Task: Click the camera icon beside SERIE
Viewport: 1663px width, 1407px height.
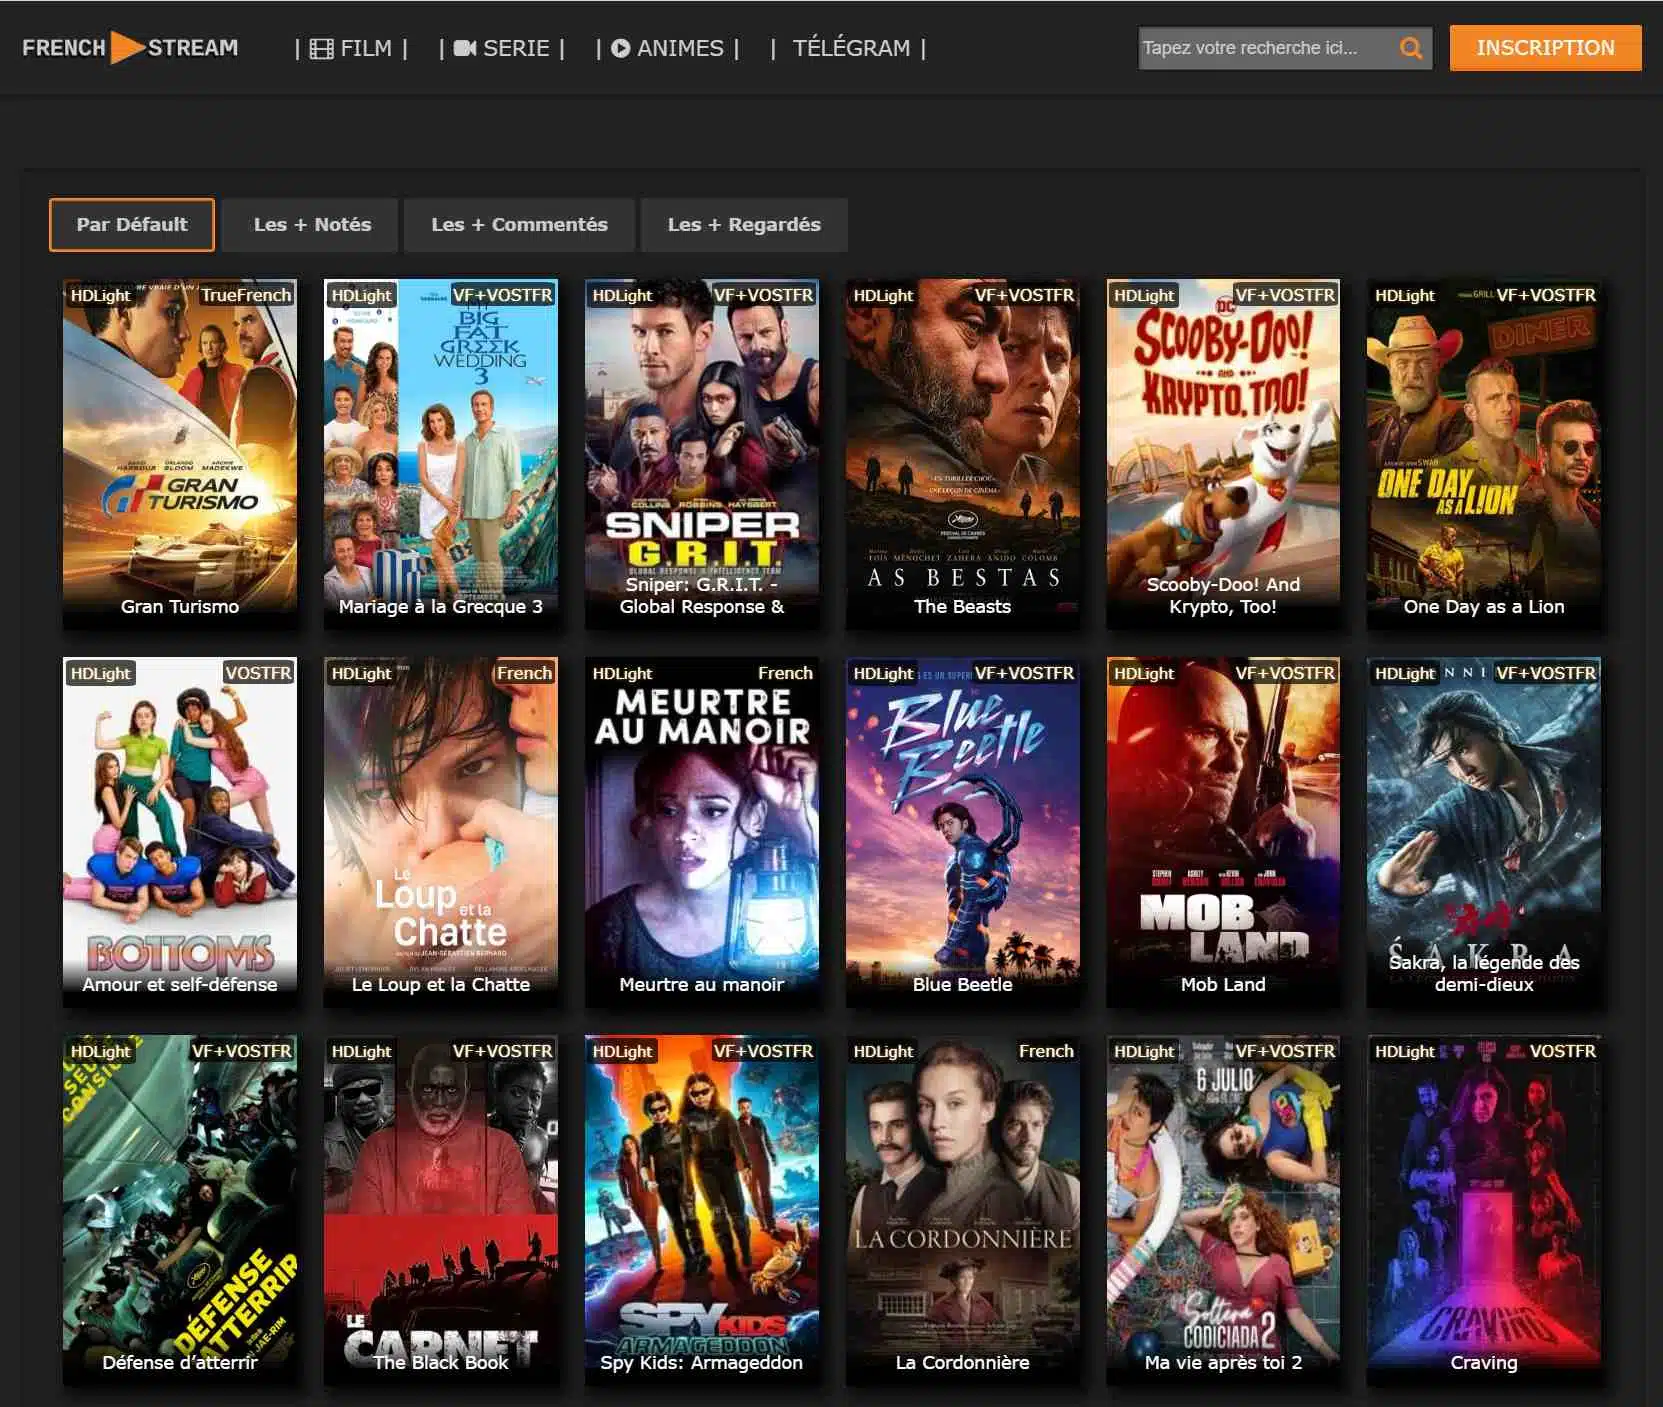Action: tap(464, 48)
